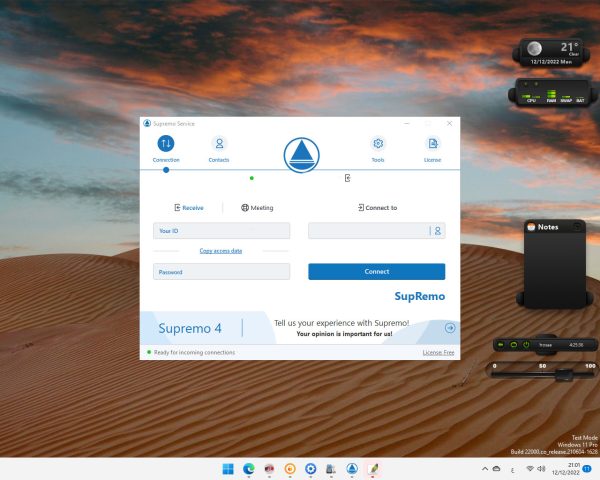
Task: Click the moon icon in weather widget
Action: [535, 49]
